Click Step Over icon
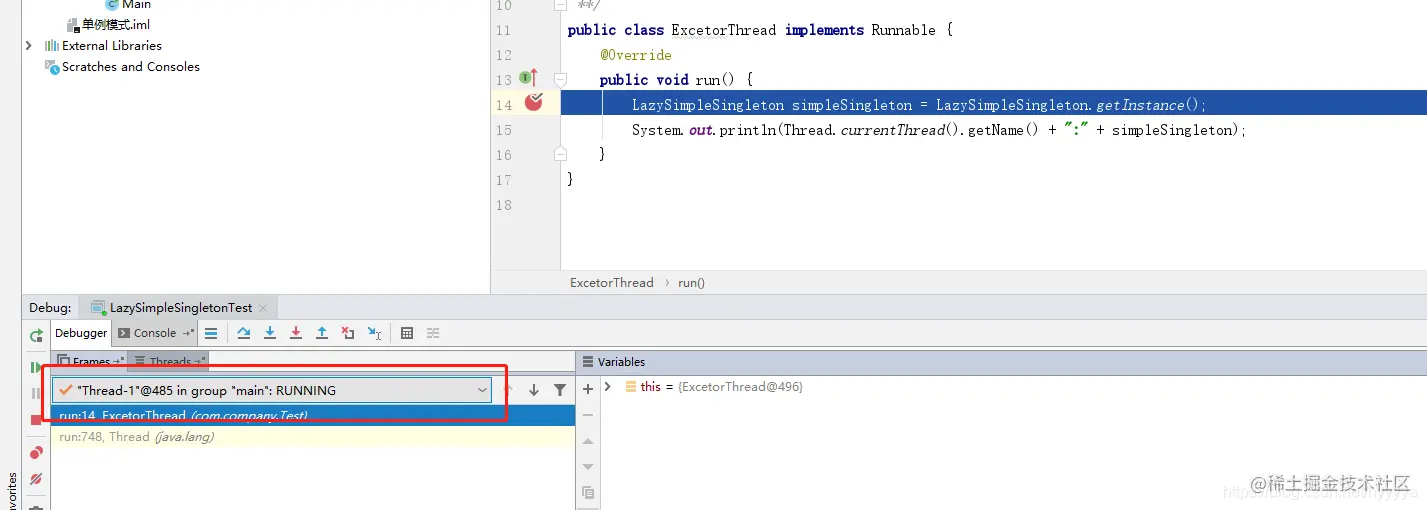Screen dimensions: 1427x510 click(244, 333)
